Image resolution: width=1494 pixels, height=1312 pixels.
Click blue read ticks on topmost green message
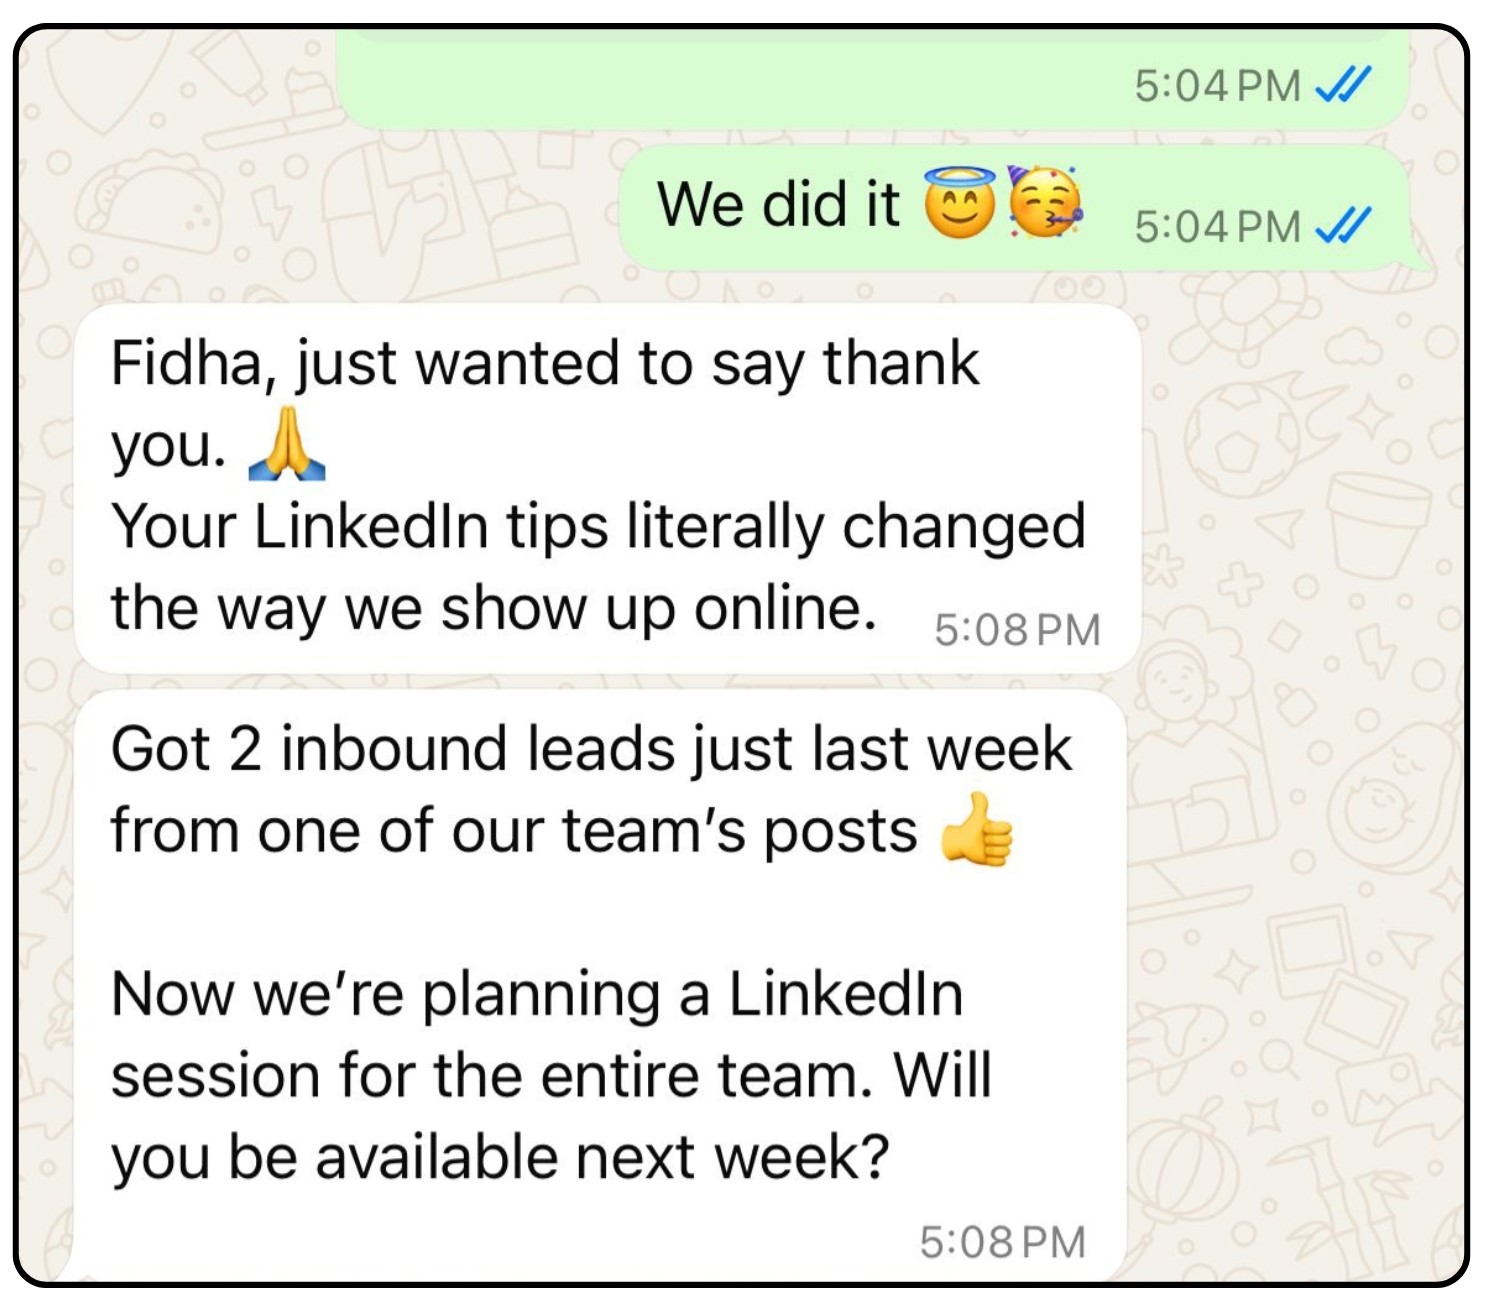click(x=1343, y=85)
